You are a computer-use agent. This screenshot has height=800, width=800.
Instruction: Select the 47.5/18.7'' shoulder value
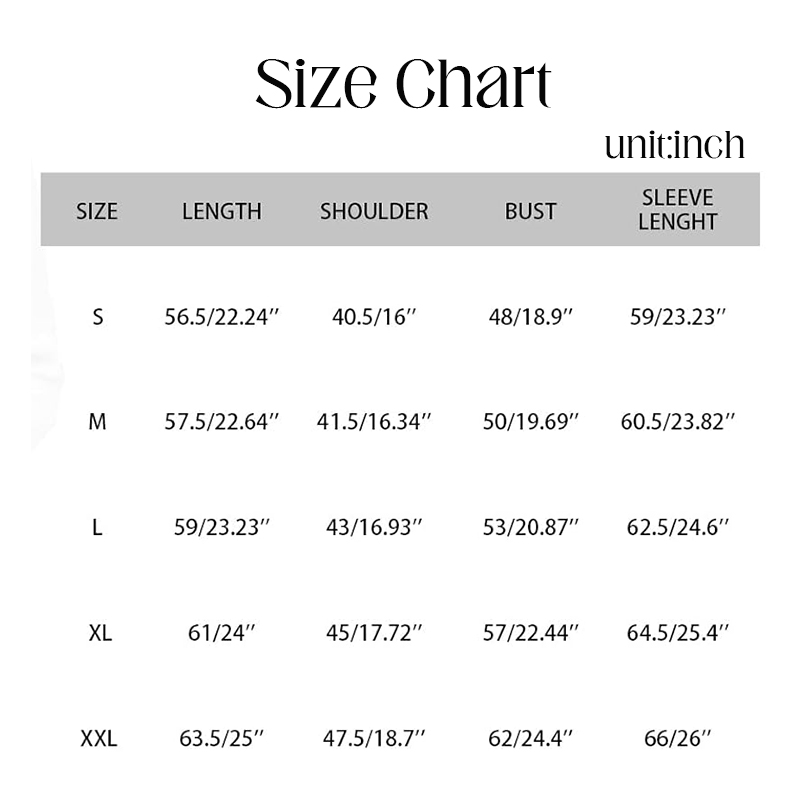374,740
